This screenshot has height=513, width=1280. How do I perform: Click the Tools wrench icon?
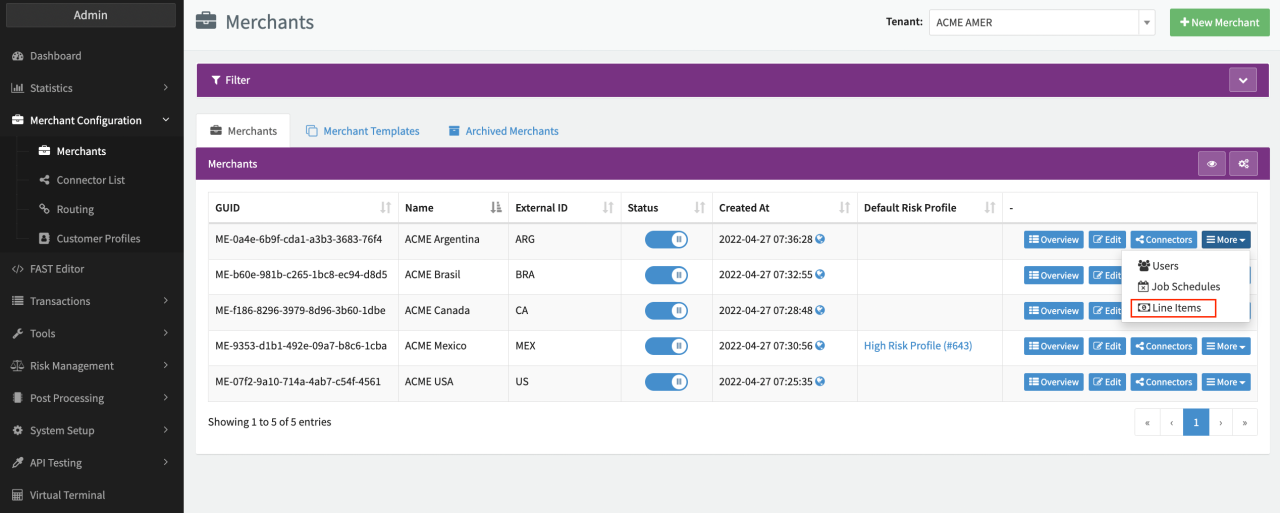17,333
